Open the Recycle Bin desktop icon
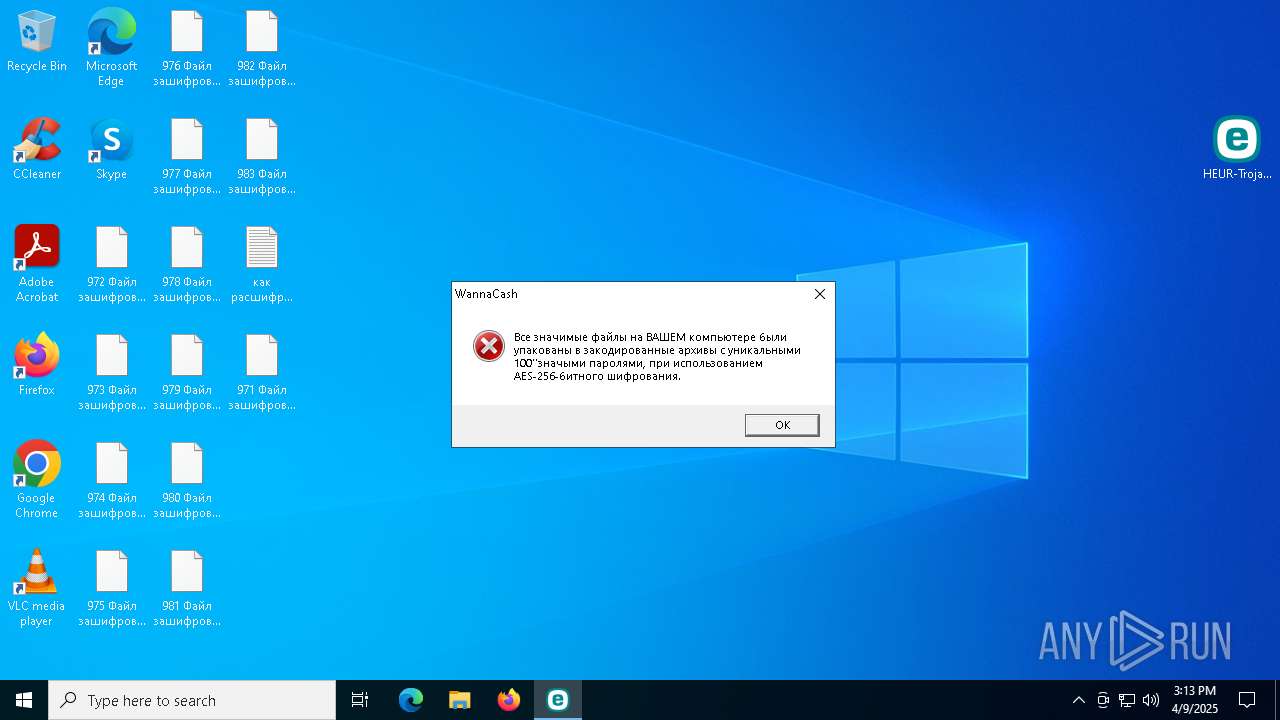This screenshot has width=1280, height=720. pyautogui.click(x=37, y=42)
